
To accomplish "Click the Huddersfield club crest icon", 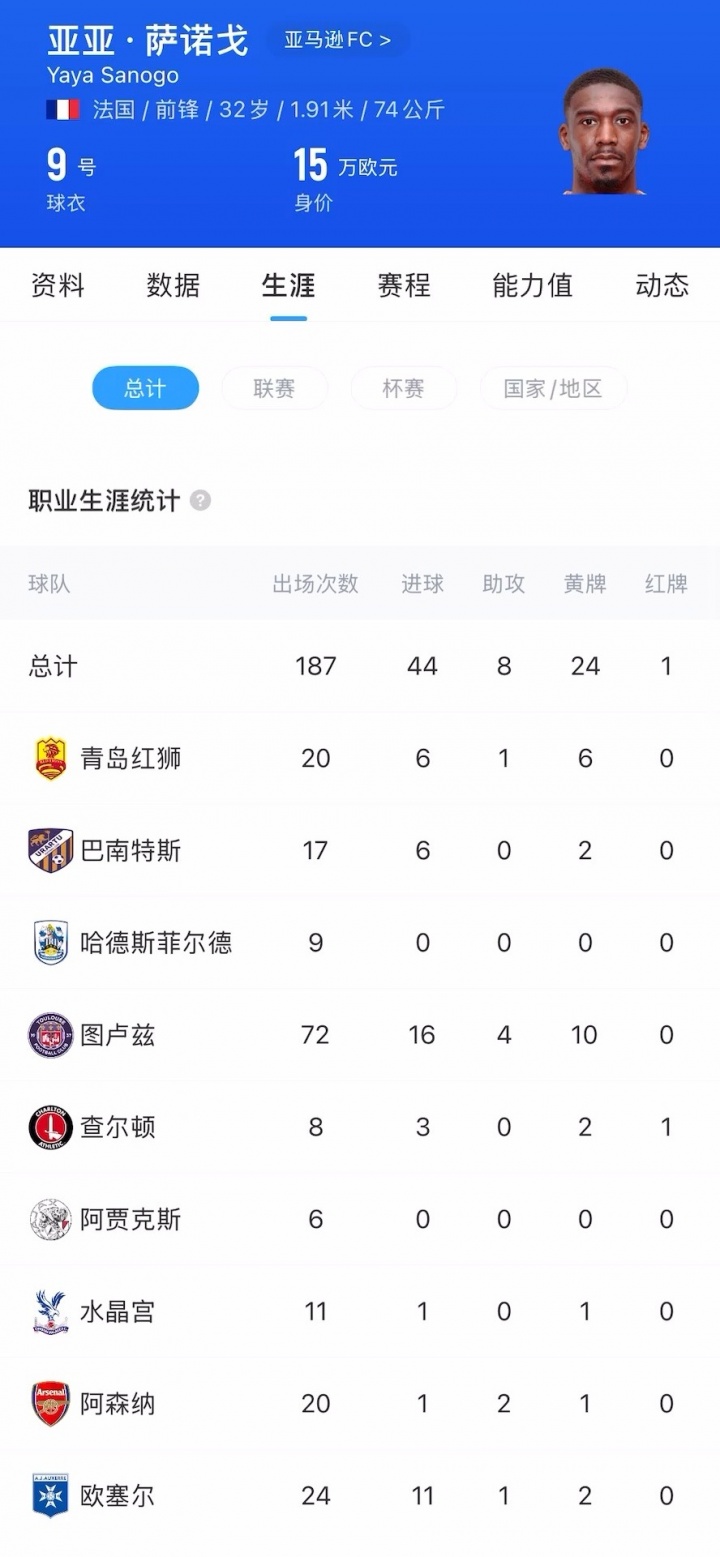I will tap(50, 943).
